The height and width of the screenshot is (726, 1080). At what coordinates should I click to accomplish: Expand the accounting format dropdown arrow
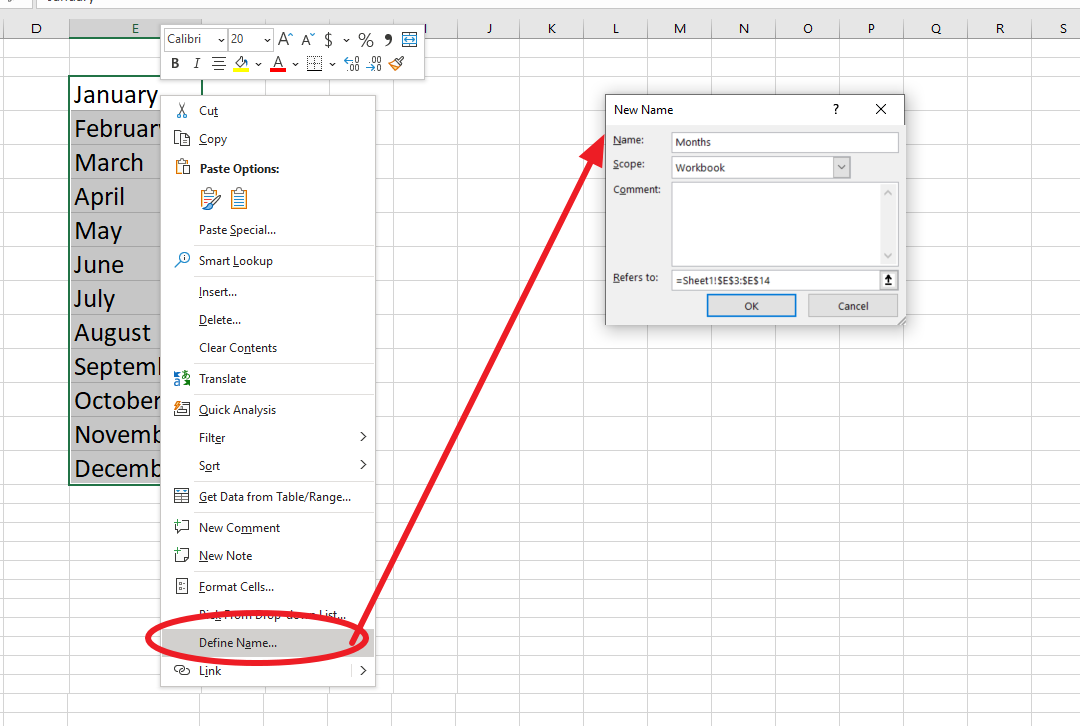pos(346,40)
